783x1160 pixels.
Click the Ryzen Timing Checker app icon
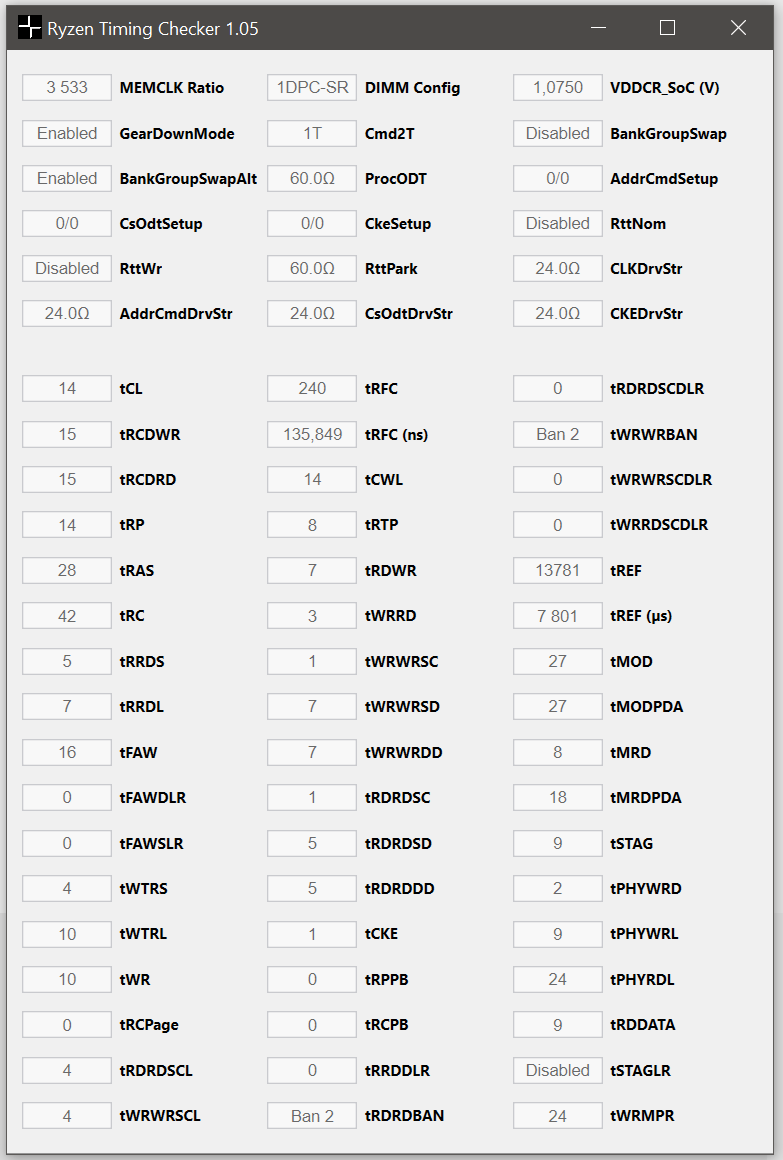click(x=30, y=28)
